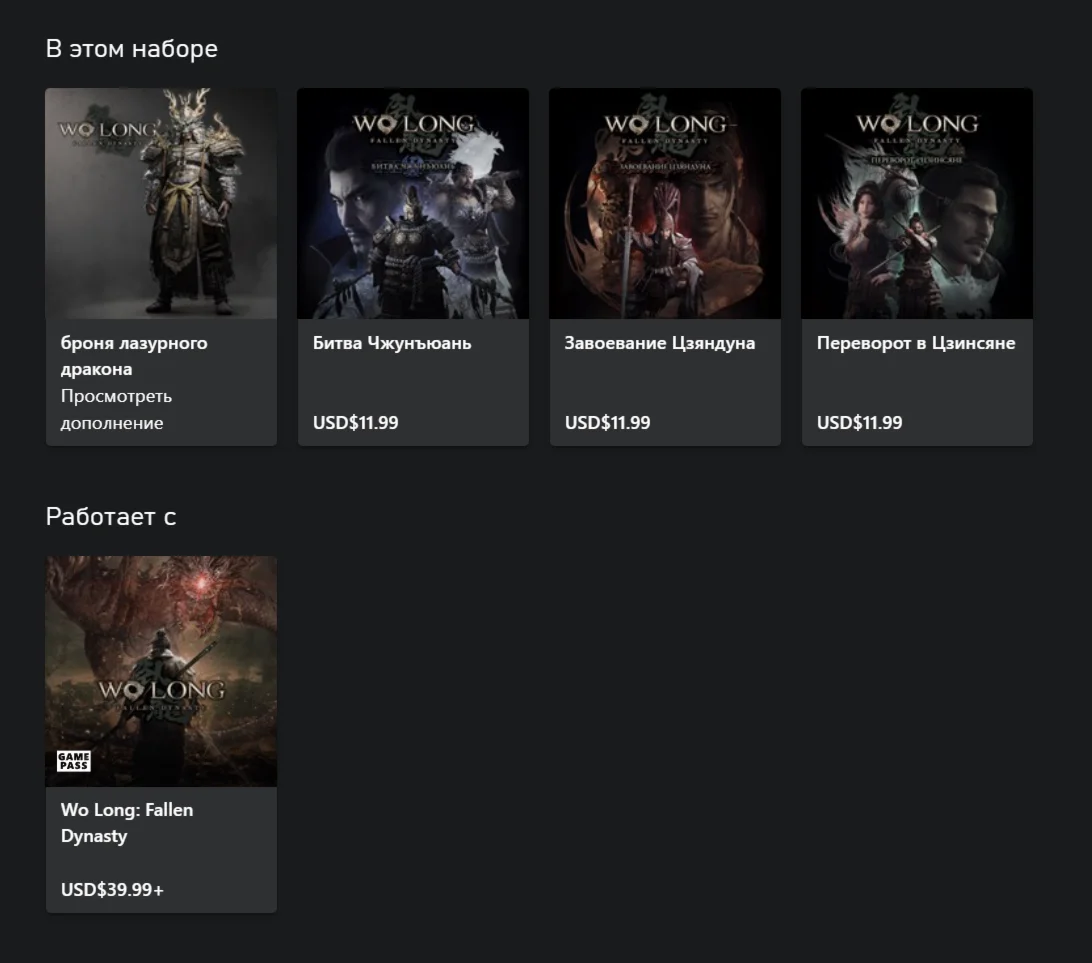Click the В этом наборе section heading
This screenshot has width=1092, height=963.
point(131,48)
